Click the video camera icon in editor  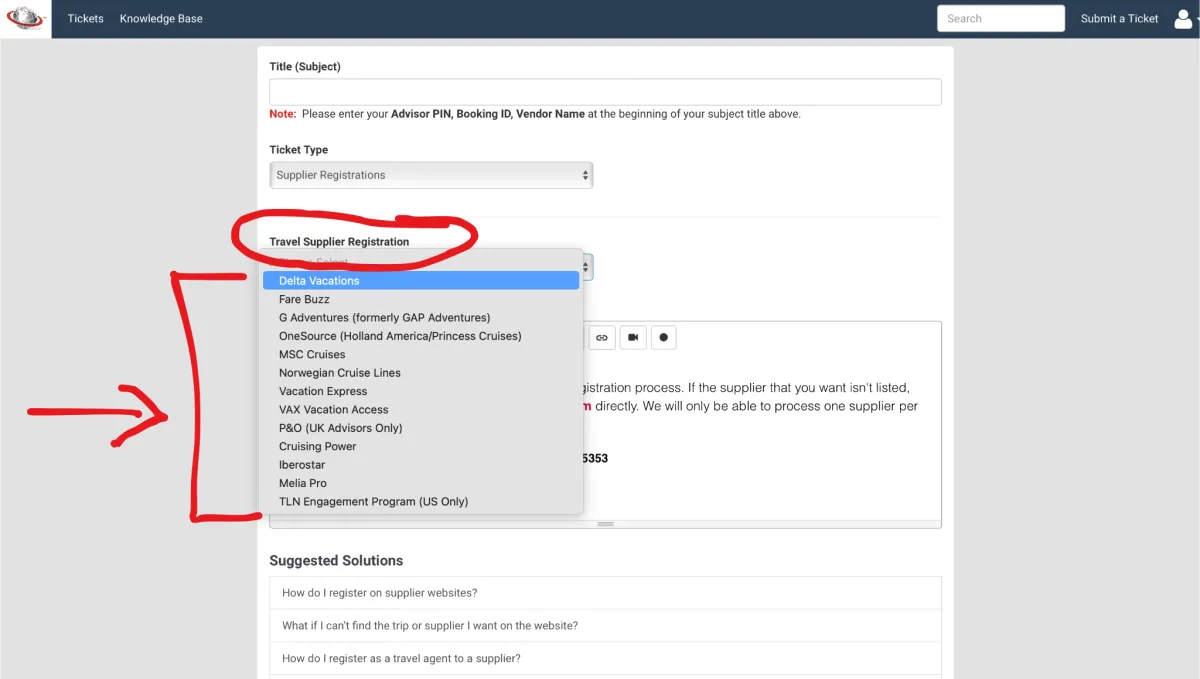coord(633,338)
